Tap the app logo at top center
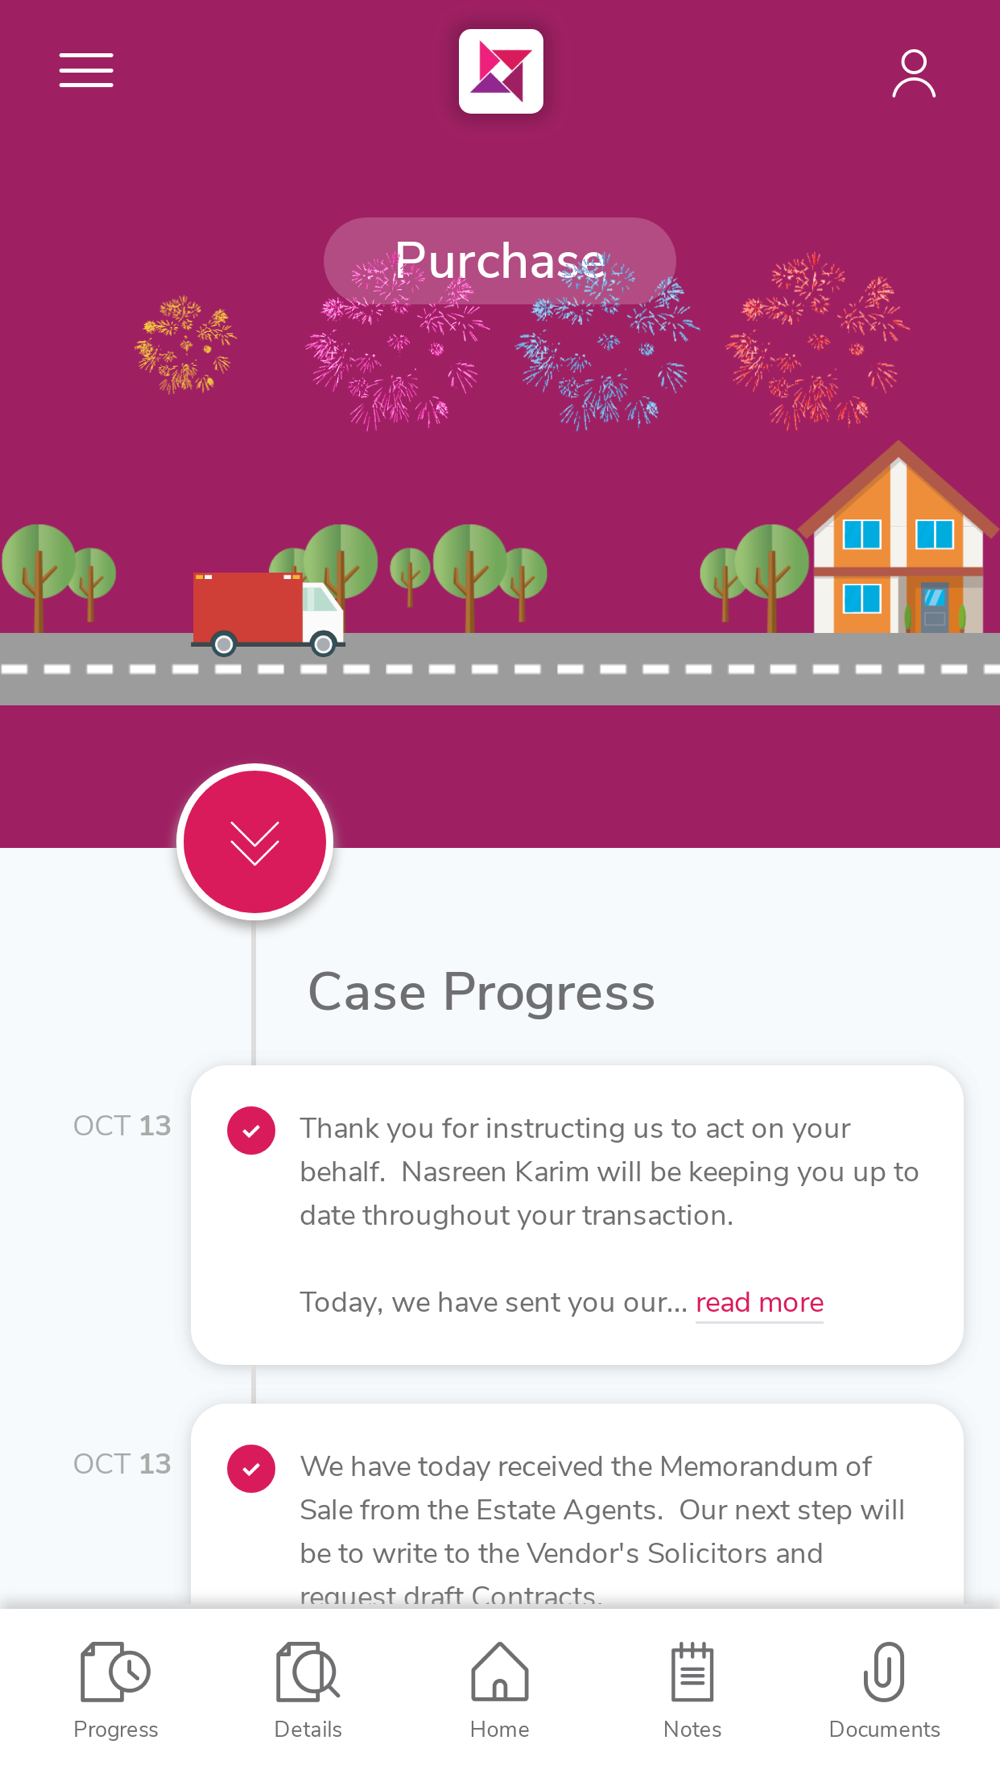 point(501,71)
